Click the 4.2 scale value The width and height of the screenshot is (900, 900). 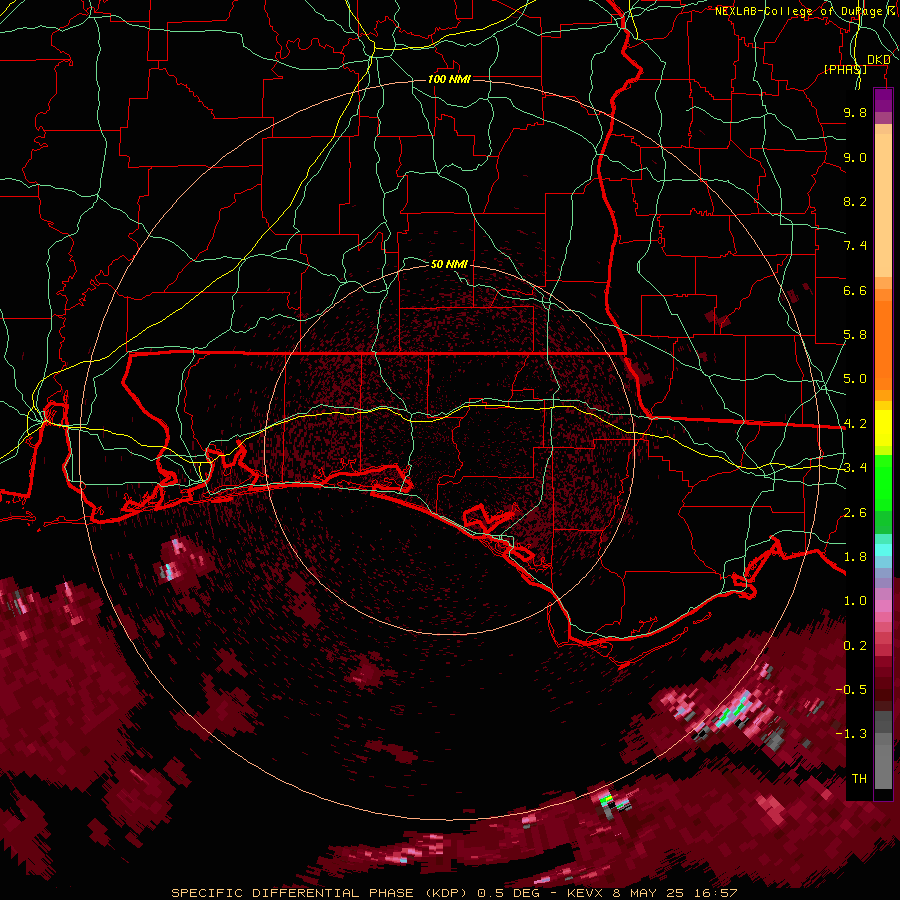pos(855,424)
